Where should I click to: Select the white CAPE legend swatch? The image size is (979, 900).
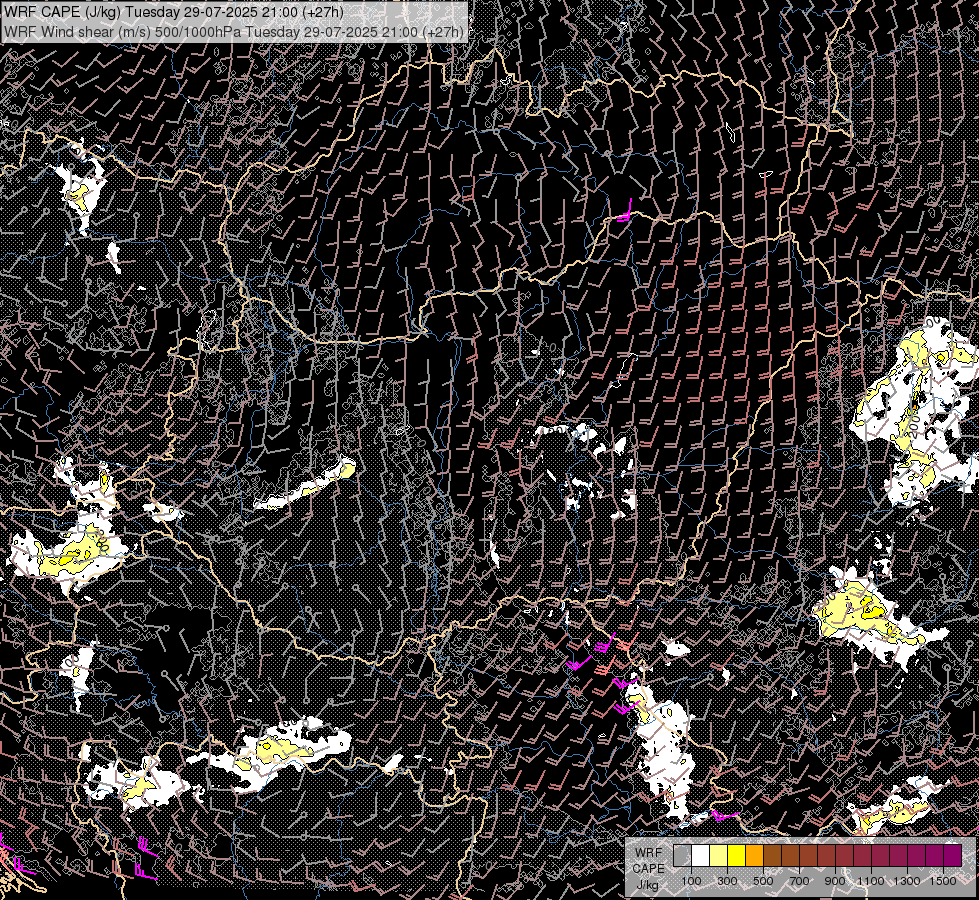point(700,855)
